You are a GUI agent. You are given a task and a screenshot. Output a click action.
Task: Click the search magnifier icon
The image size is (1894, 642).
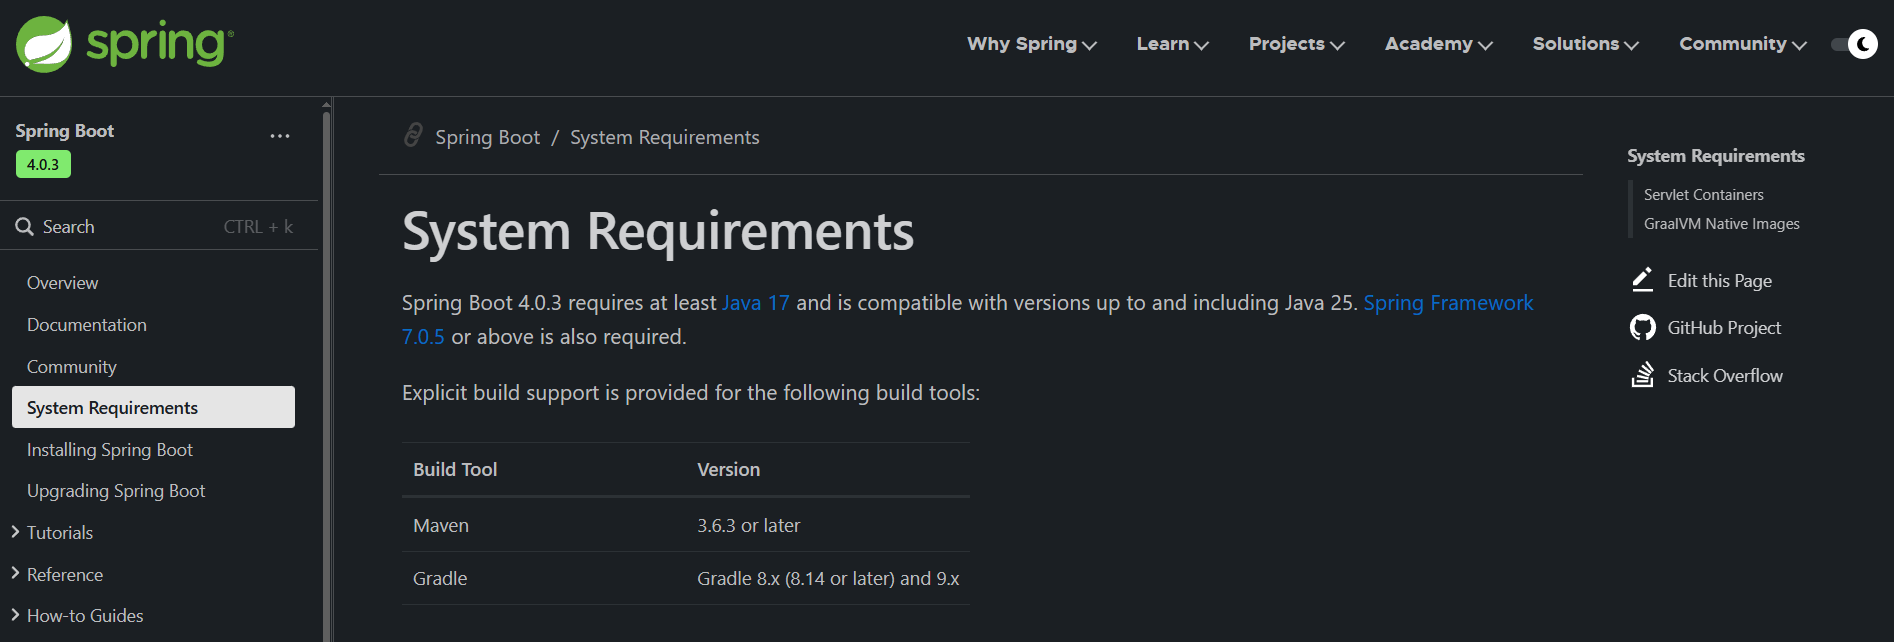(x=25, y=227)
